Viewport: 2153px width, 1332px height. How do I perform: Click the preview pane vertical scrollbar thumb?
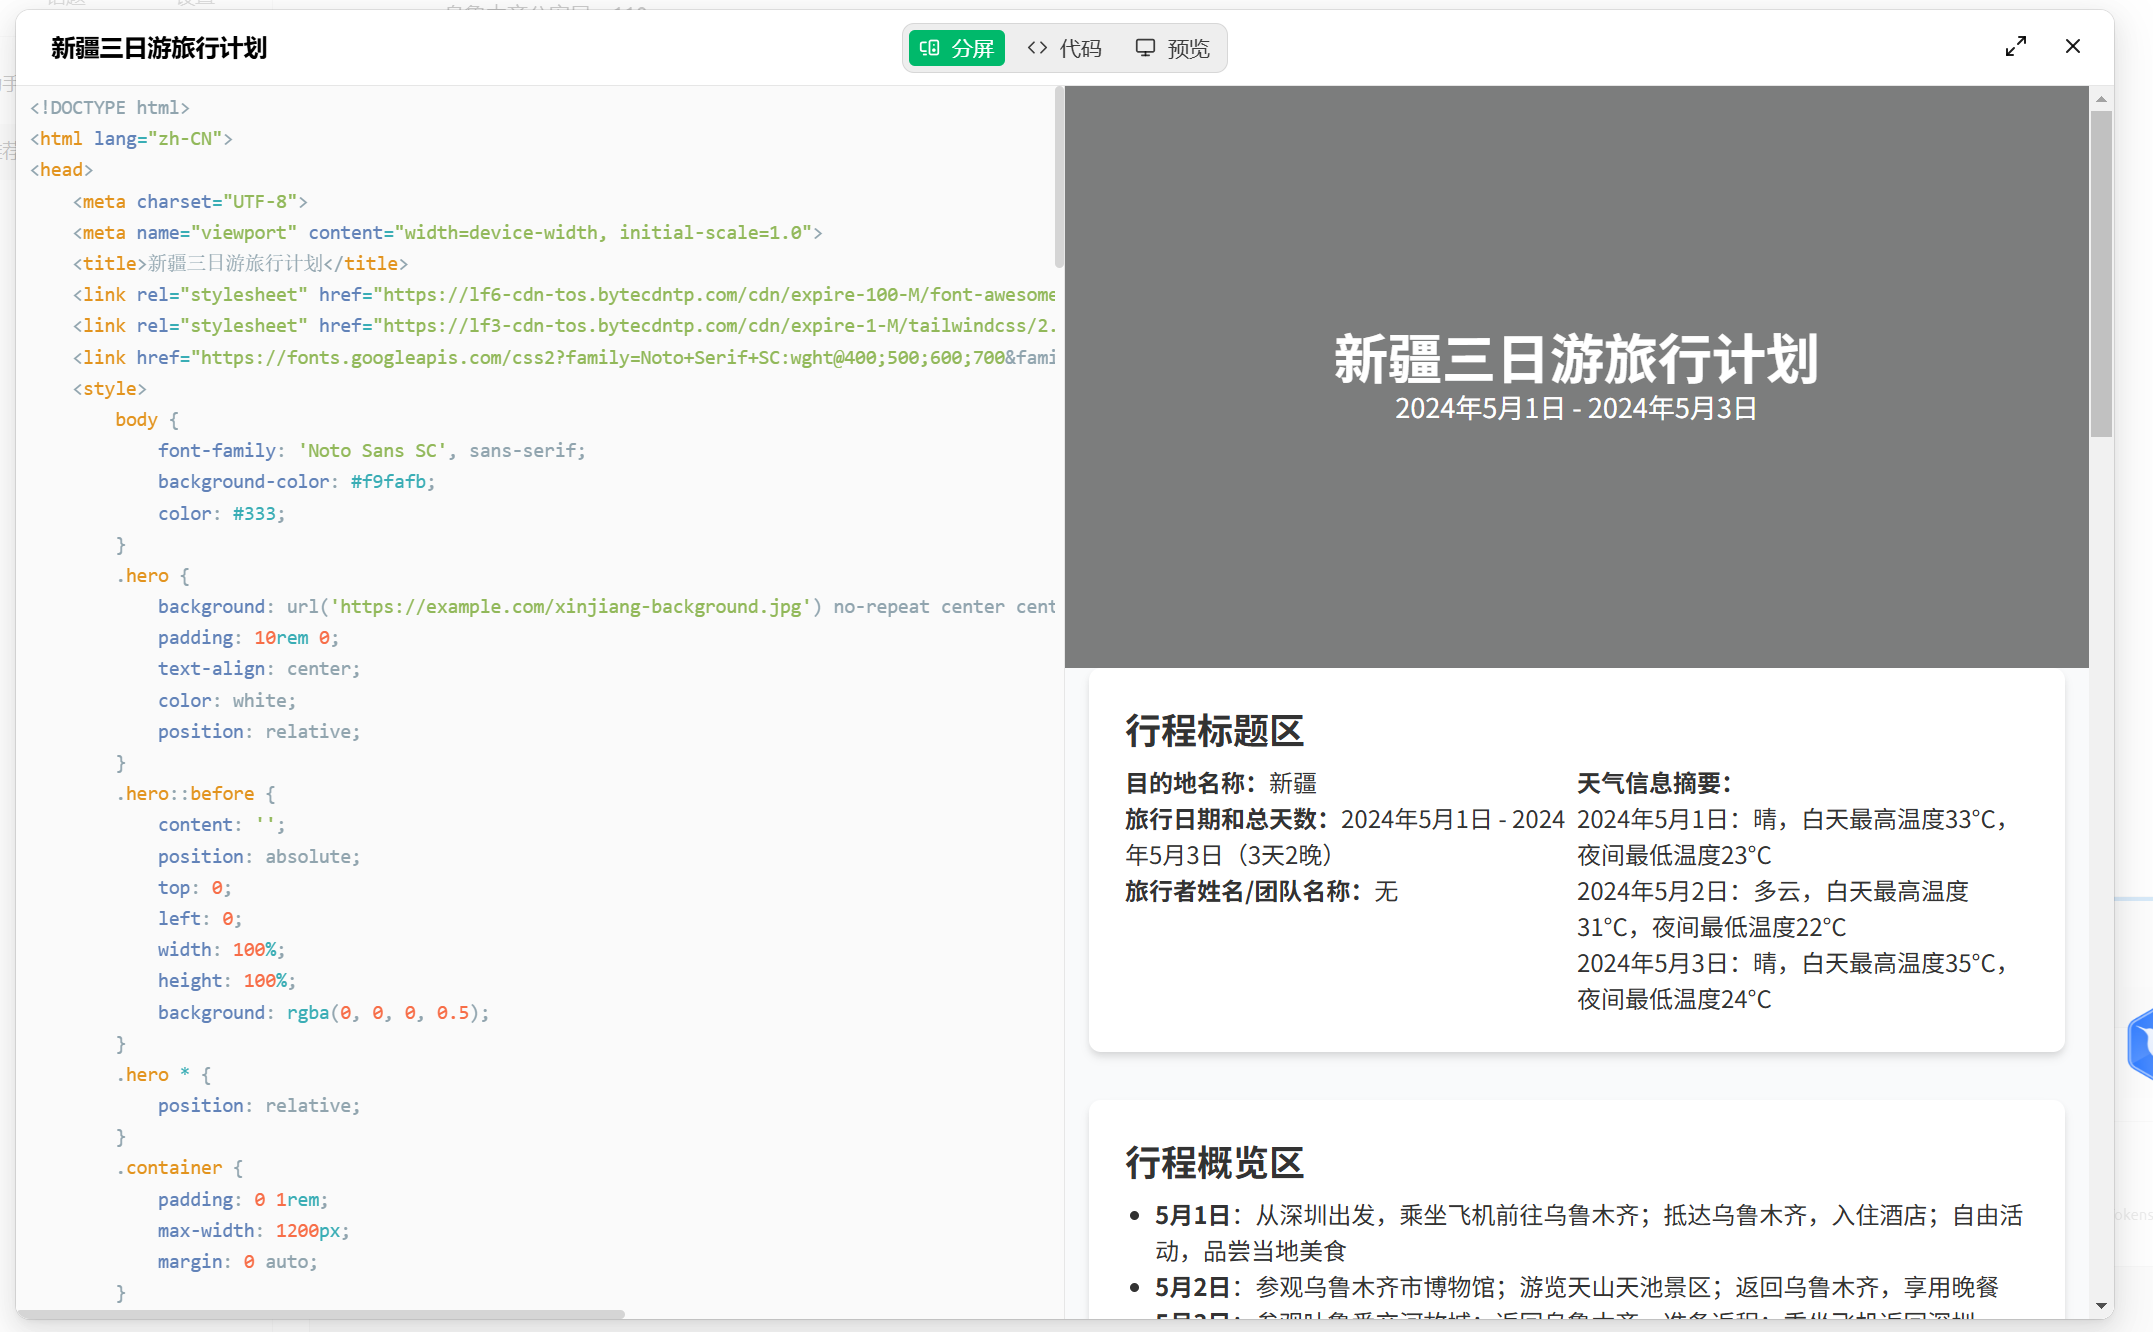2101,273
